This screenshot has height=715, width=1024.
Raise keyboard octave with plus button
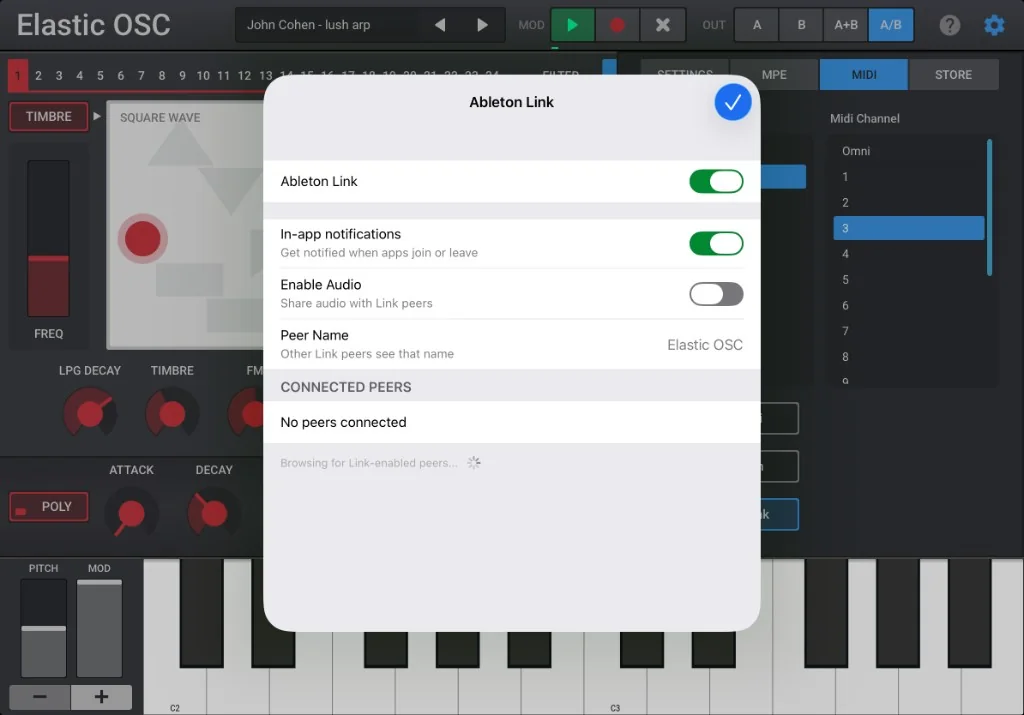point(101,697)
